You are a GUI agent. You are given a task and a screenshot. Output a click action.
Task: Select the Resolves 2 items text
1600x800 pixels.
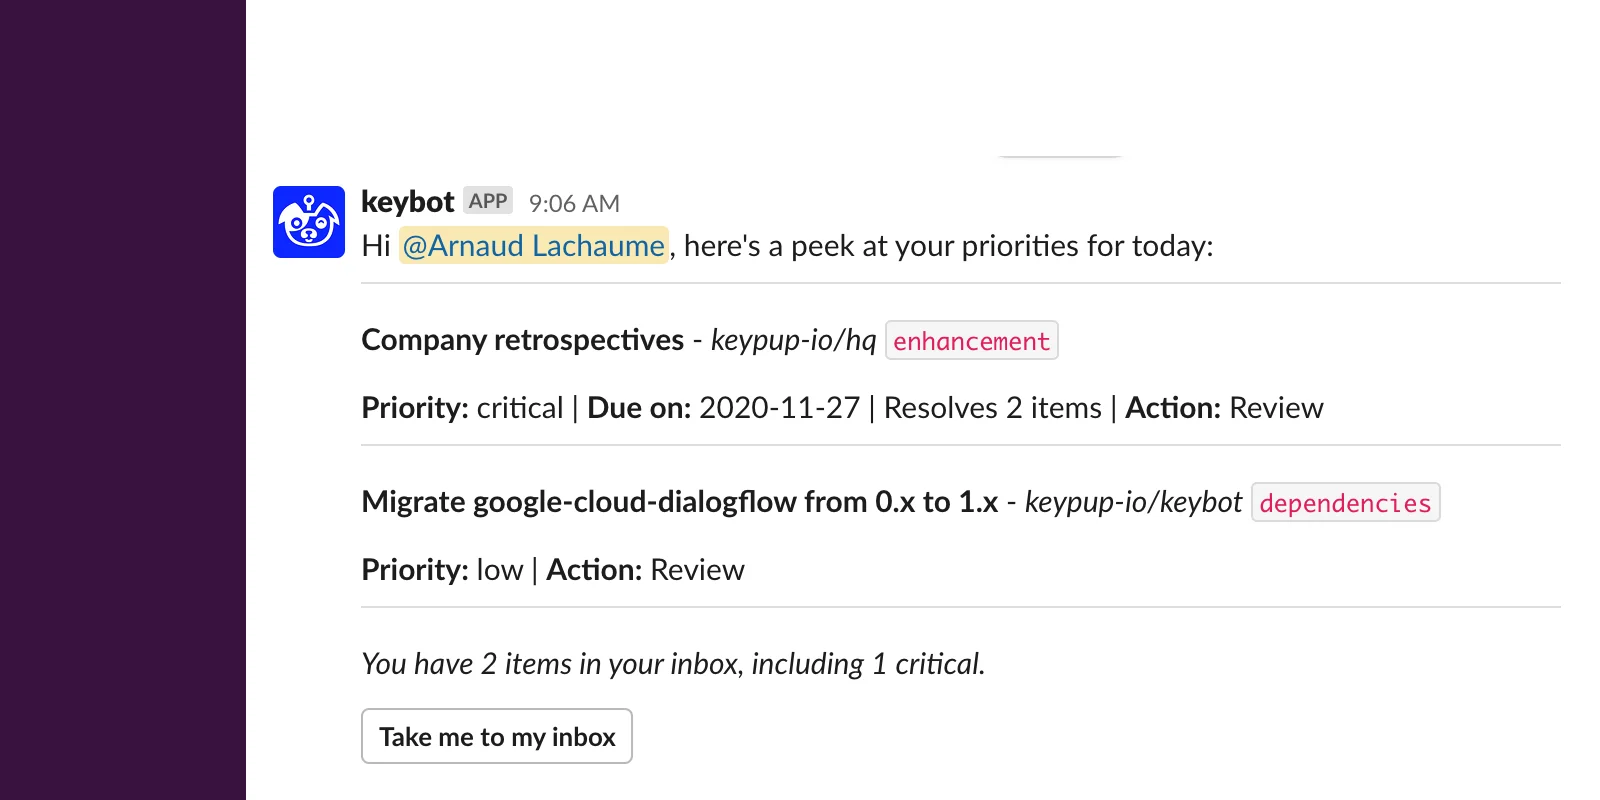click(x=993, y=408)
